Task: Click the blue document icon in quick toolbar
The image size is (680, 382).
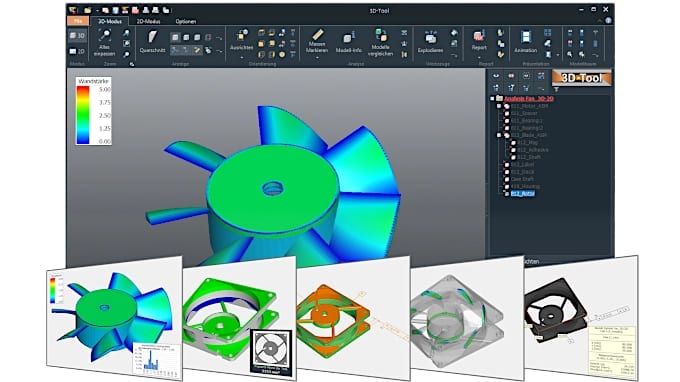Action: pos(116,10)
